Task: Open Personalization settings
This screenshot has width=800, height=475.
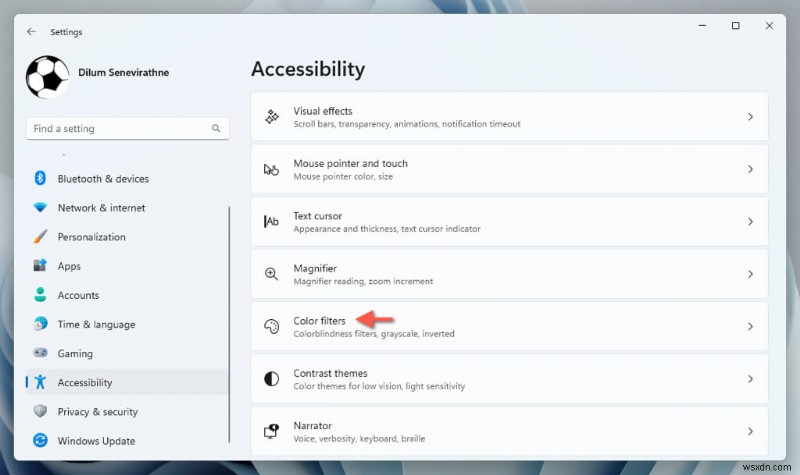Action: [x=91, y=237]
